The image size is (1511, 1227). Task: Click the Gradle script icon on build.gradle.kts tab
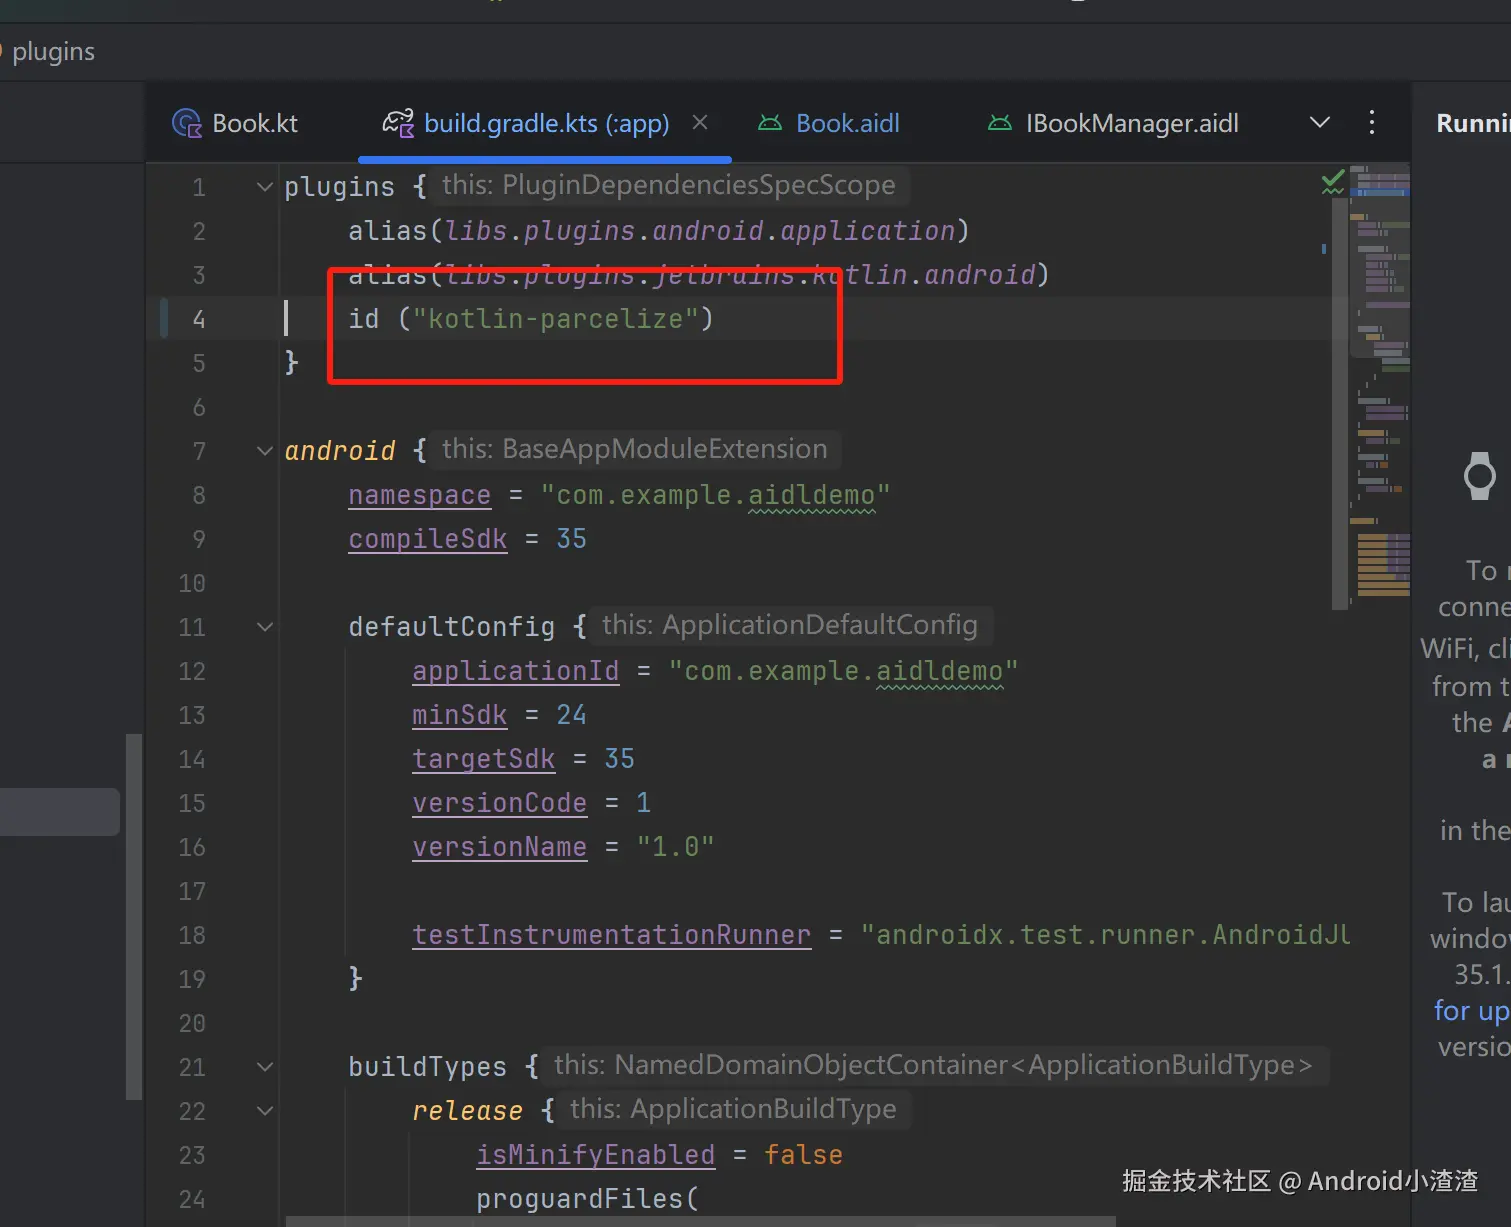[398, 123]
